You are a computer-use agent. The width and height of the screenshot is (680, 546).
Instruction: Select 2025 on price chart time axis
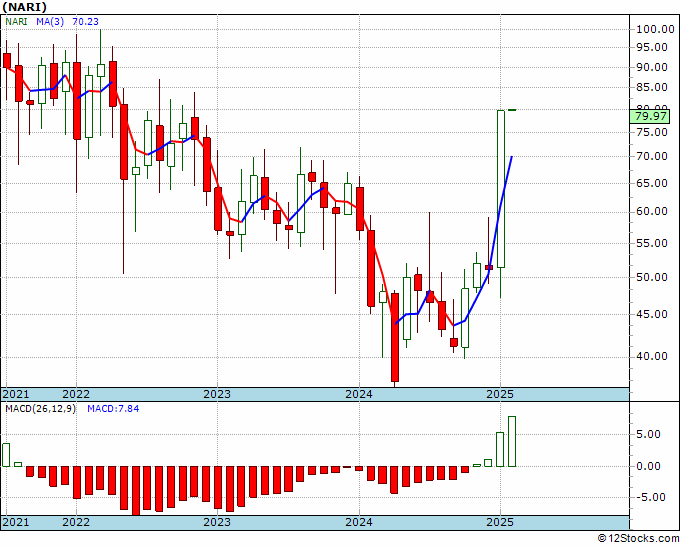500,394
